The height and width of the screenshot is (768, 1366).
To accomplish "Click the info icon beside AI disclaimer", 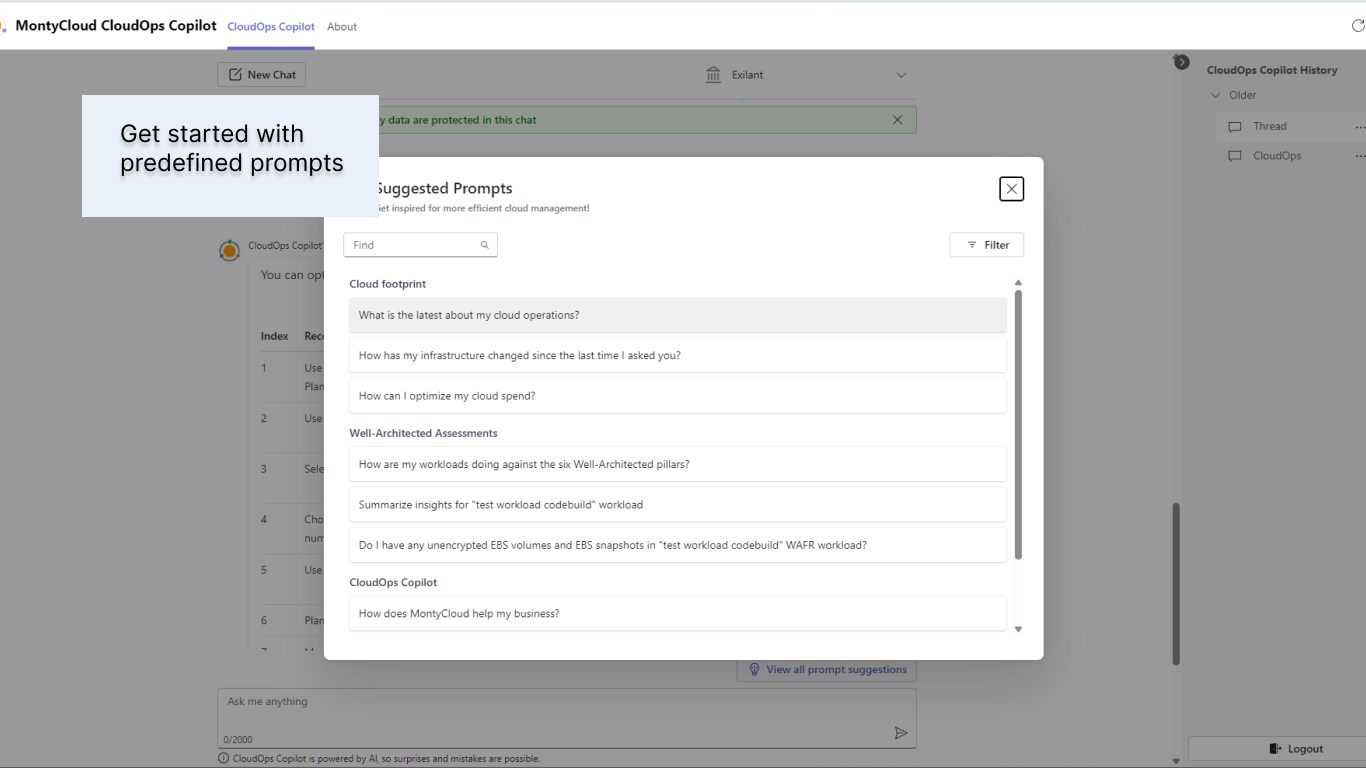I will (x=224, y=758).
